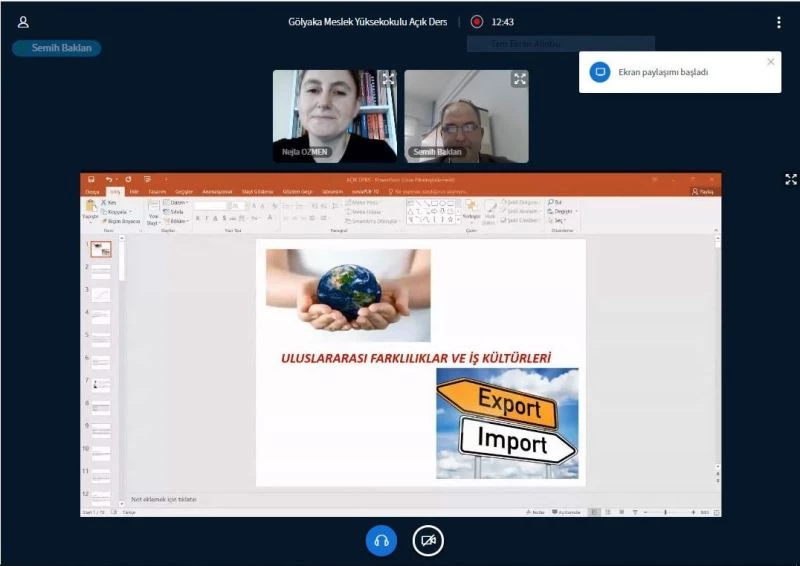Click the Save icon in quick access toolbar
This screenshot has height=566, width=800.
tap(91, 179)
